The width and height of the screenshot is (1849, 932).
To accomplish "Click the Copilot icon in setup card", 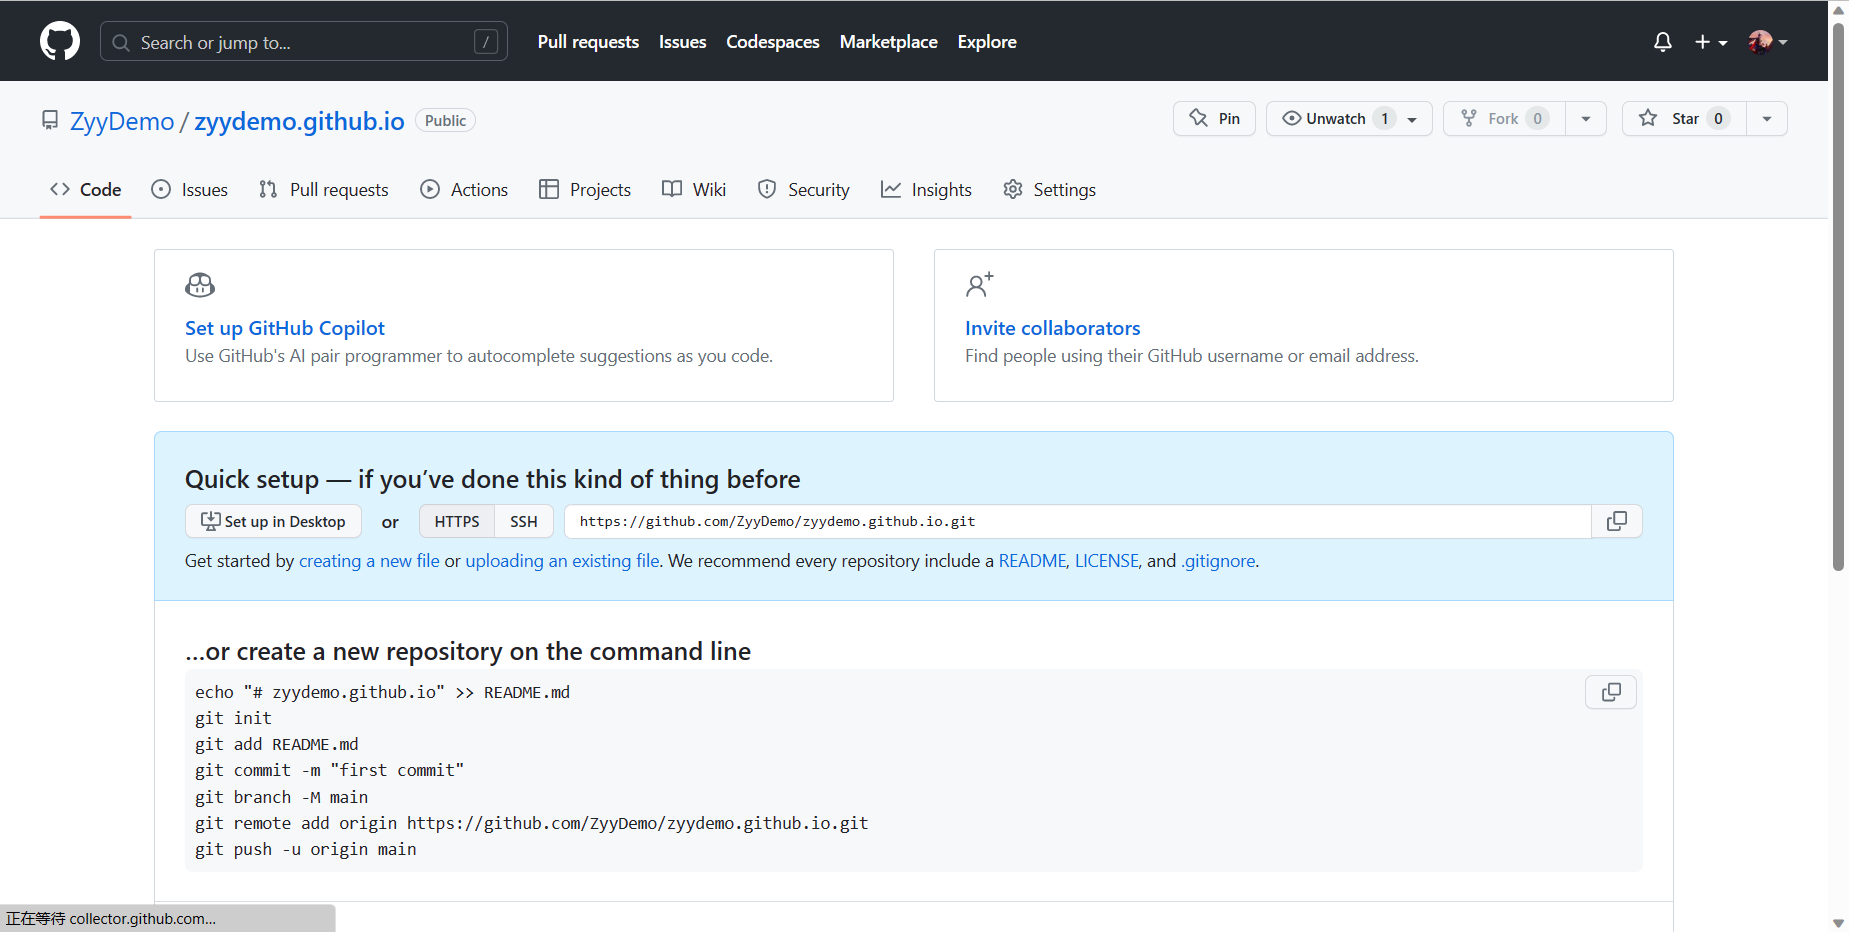I will point(200,285).
